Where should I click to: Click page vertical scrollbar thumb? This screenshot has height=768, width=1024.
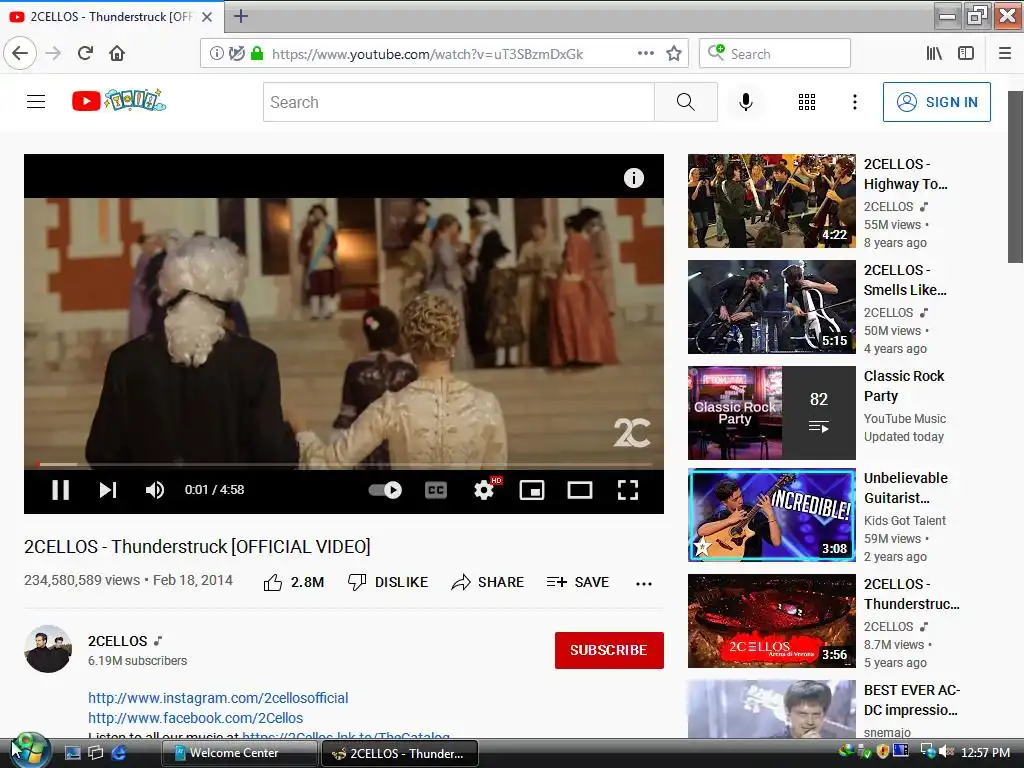(1015, 176)
